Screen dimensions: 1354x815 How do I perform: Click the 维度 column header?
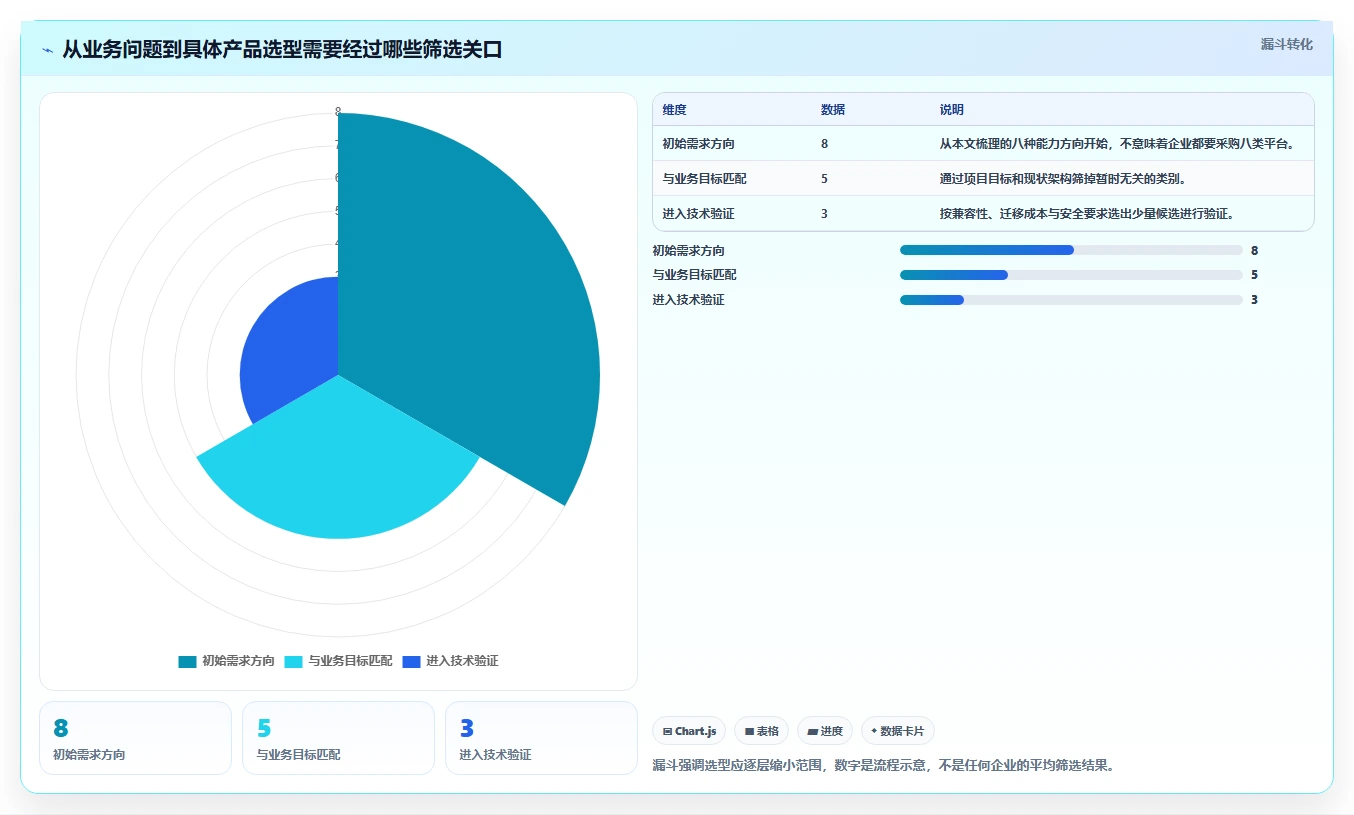(x=674, y=110)
